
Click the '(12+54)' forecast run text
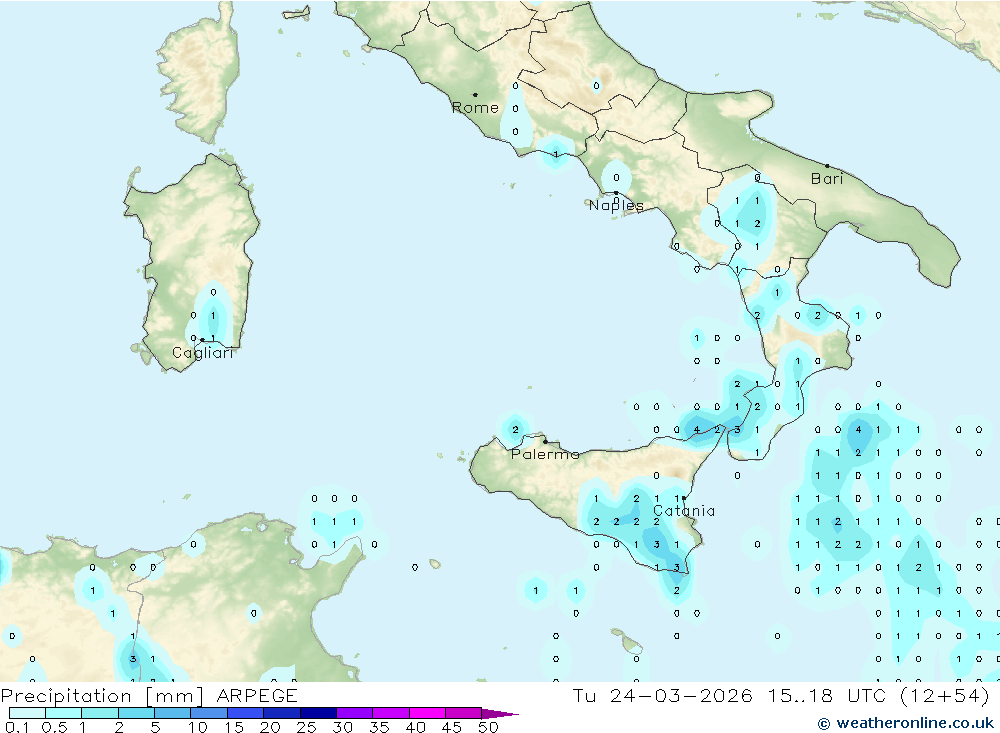coord(945,695)
